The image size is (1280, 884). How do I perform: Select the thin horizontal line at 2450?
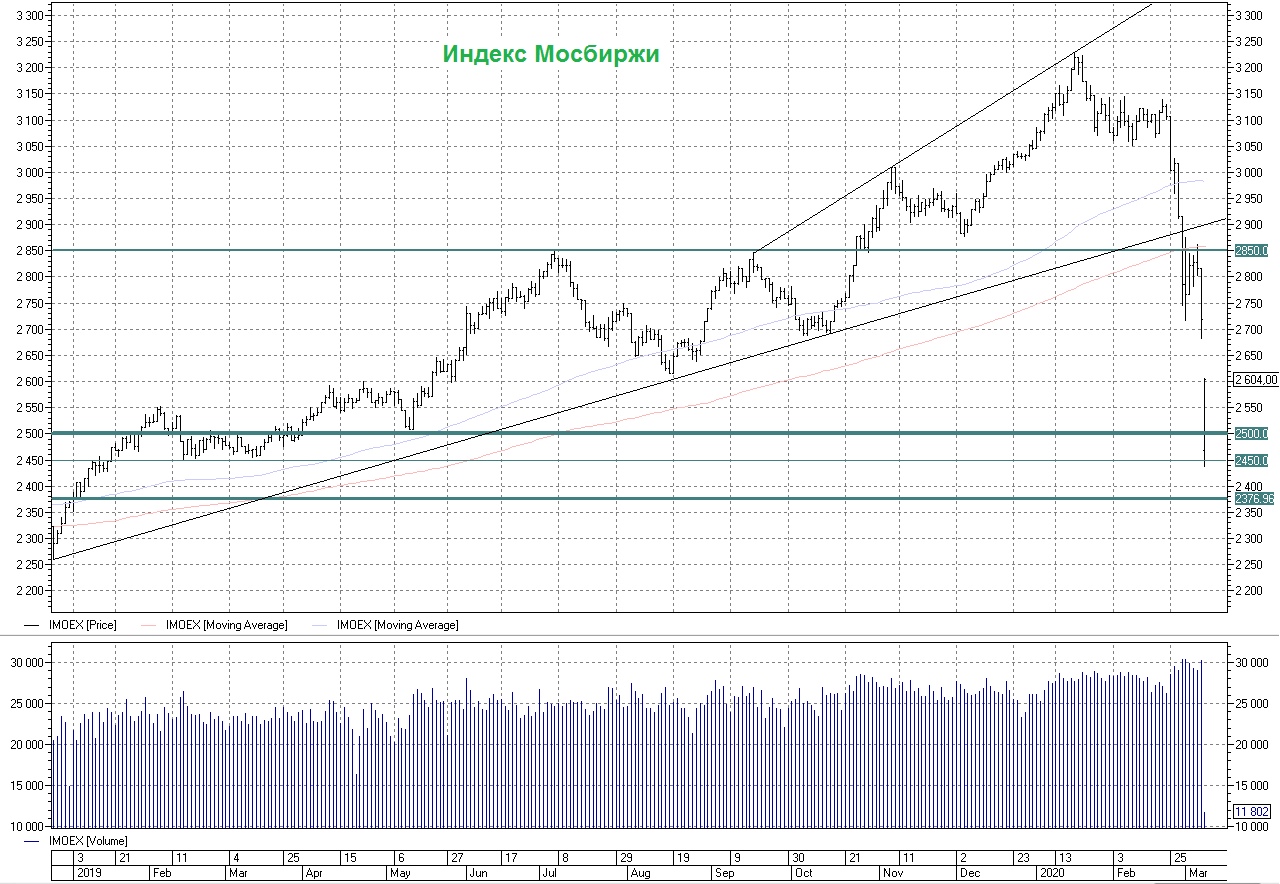640,461
